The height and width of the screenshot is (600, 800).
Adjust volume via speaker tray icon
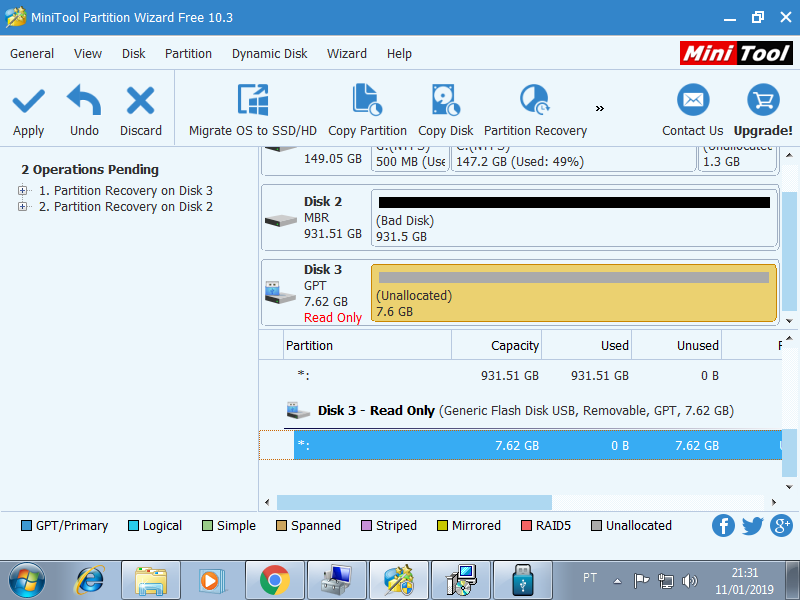click(690, 581)
